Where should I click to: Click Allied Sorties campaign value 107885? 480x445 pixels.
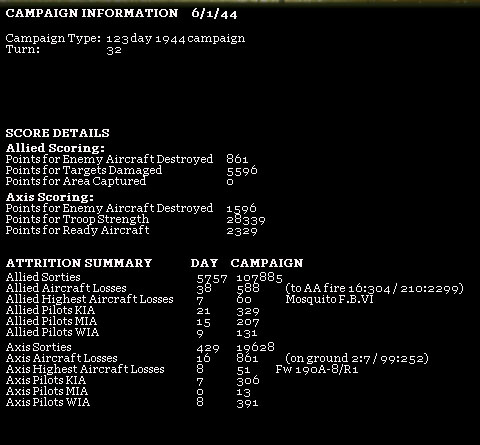tap(259, 278)
